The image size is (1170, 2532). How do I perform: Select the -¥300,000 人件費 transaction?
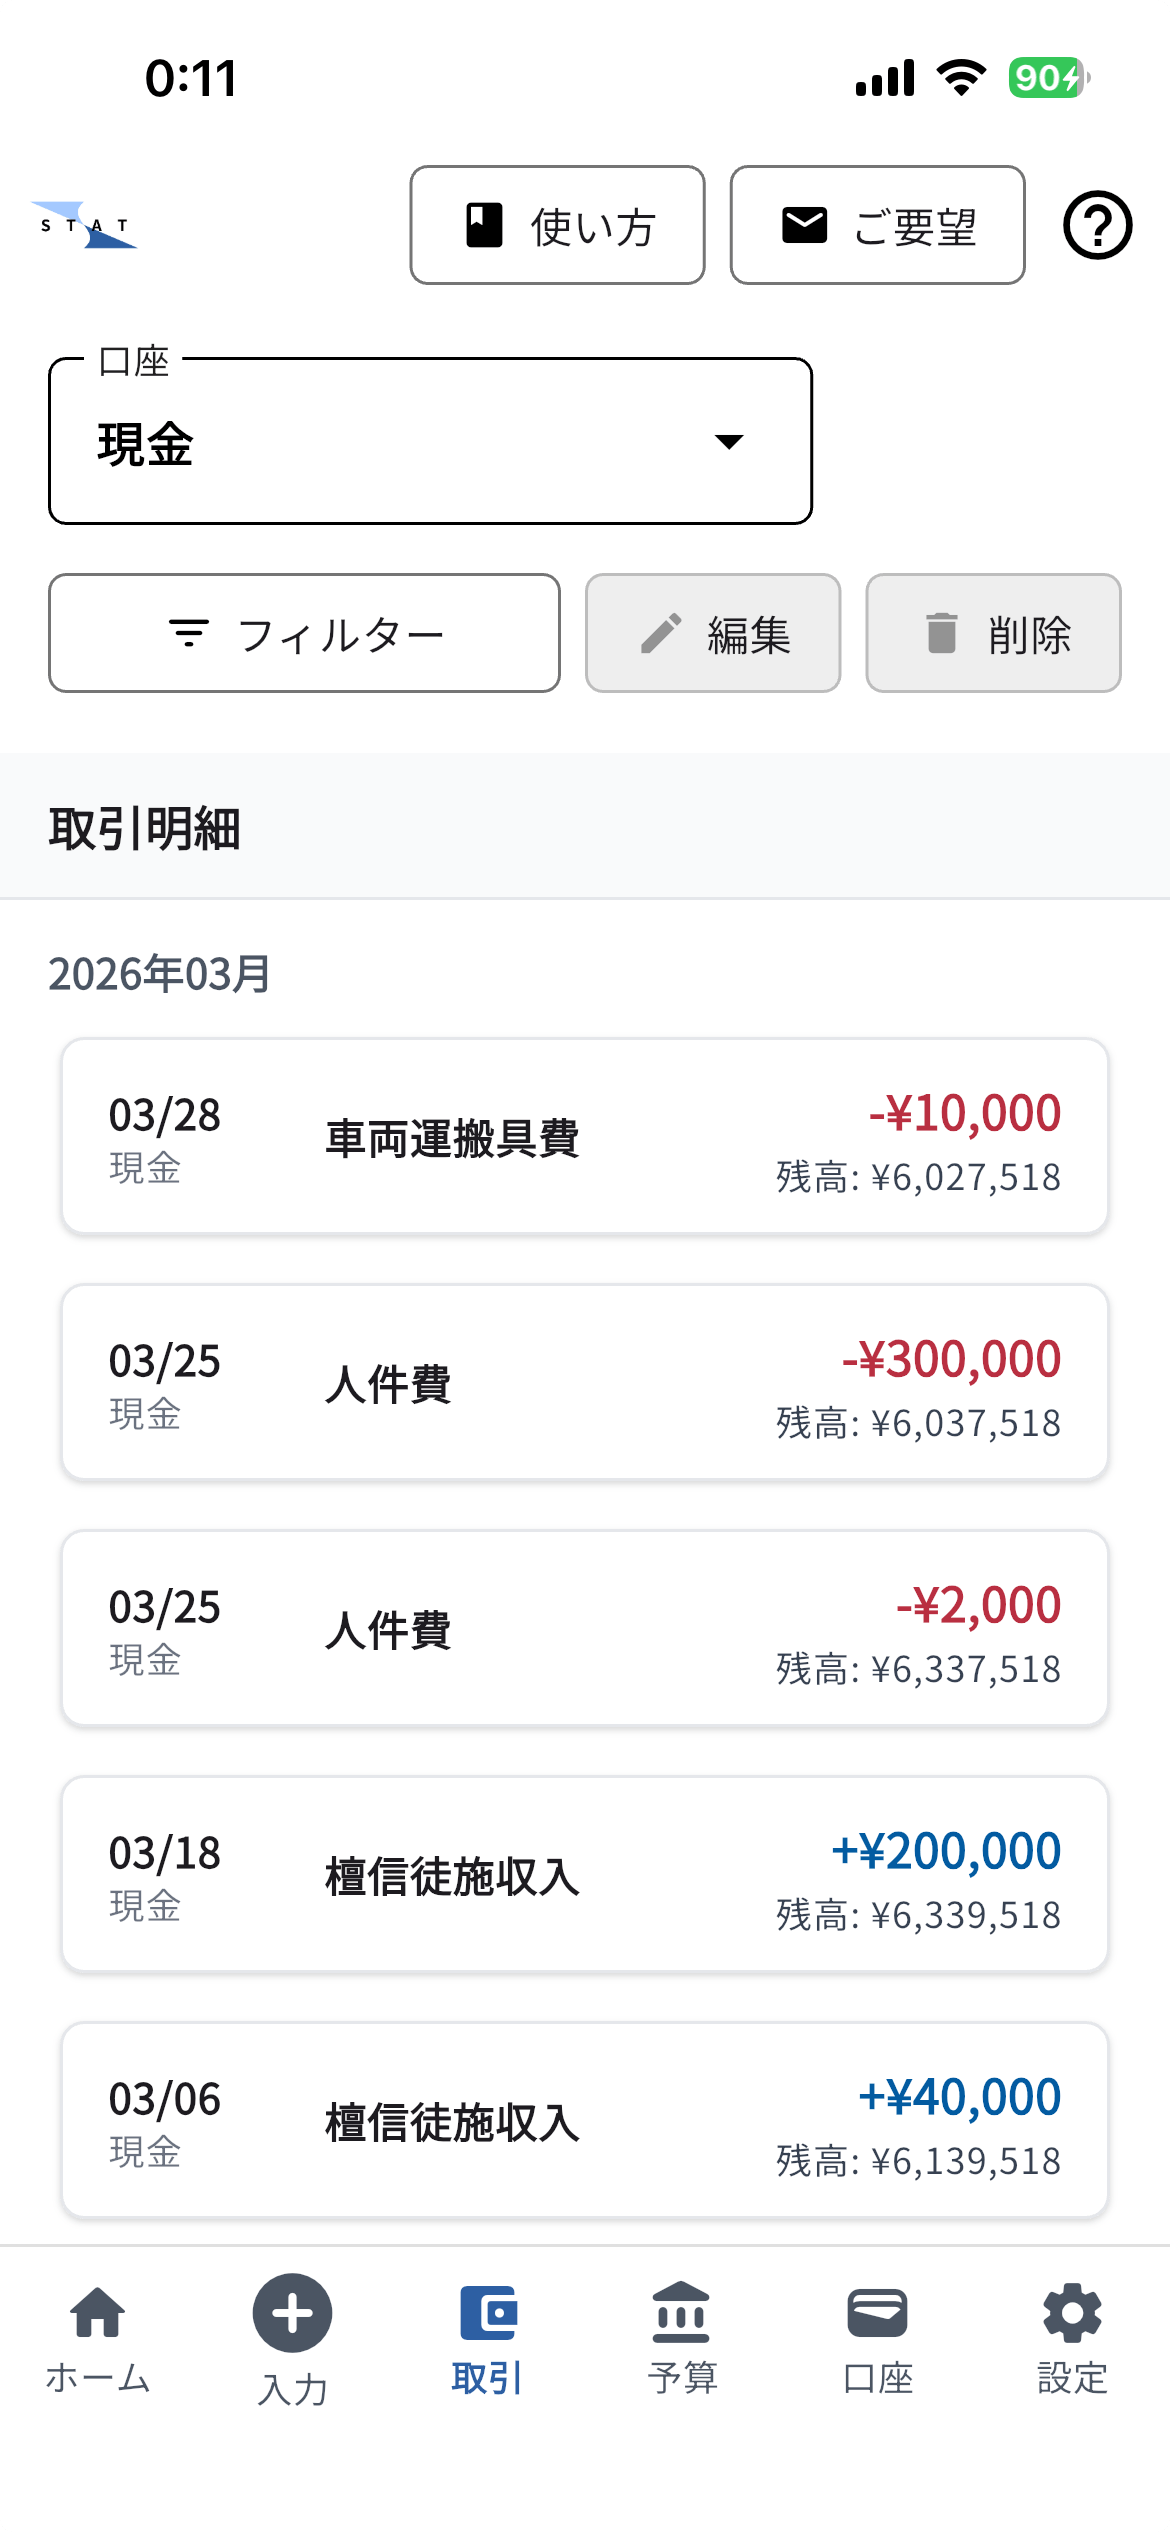pos(585,1383)
